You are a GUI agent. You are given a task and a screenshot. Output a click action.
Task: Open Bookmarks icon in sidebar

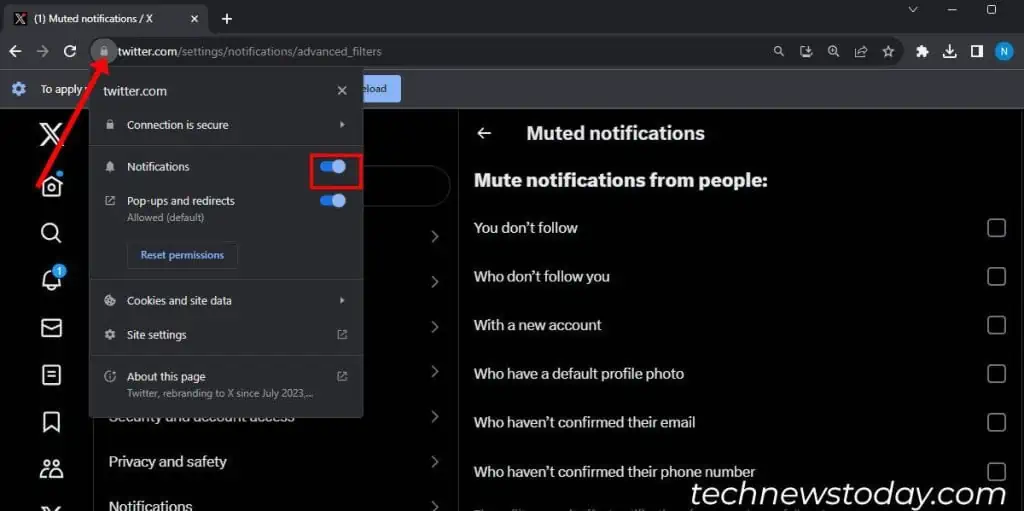click(x=52, y=422)
